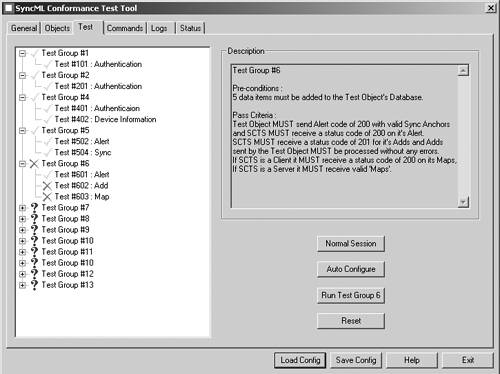Click the Description scrollbar down arrow
Image resolution: width=500 pixels, height=374 pixels.
point(463,201)
